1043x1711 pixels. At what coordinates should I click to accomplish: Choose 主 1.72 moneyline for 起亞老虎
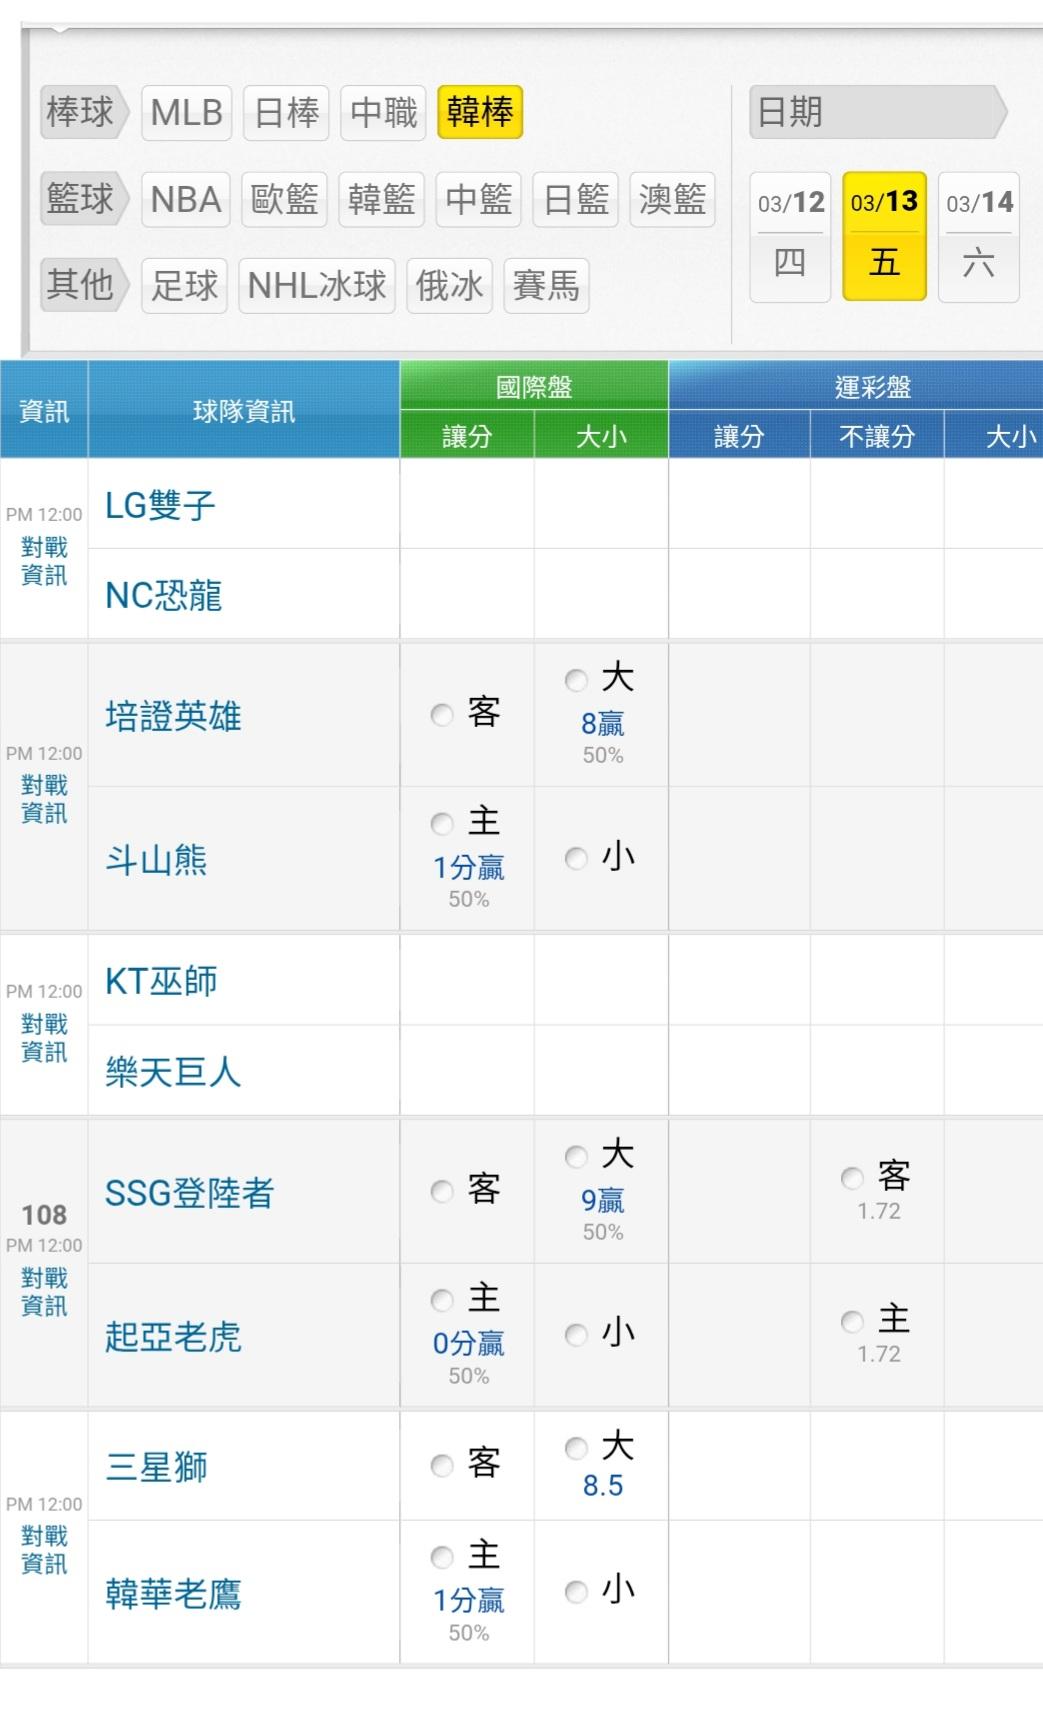852,1322
